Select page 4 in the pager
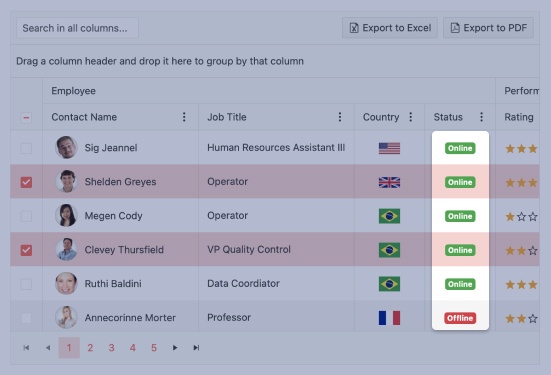This screenshot has height=375, width=551. pos(132,348)
